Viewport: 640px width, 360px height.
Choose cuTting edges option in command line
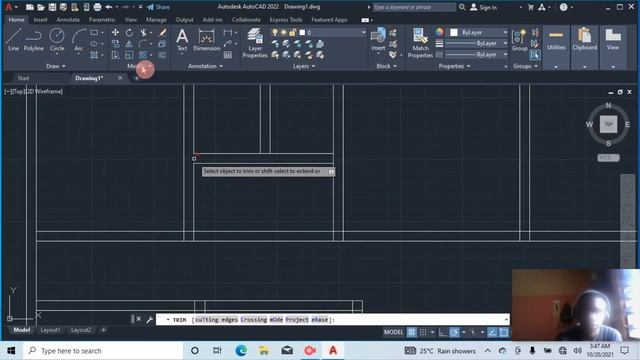point(216,320)
